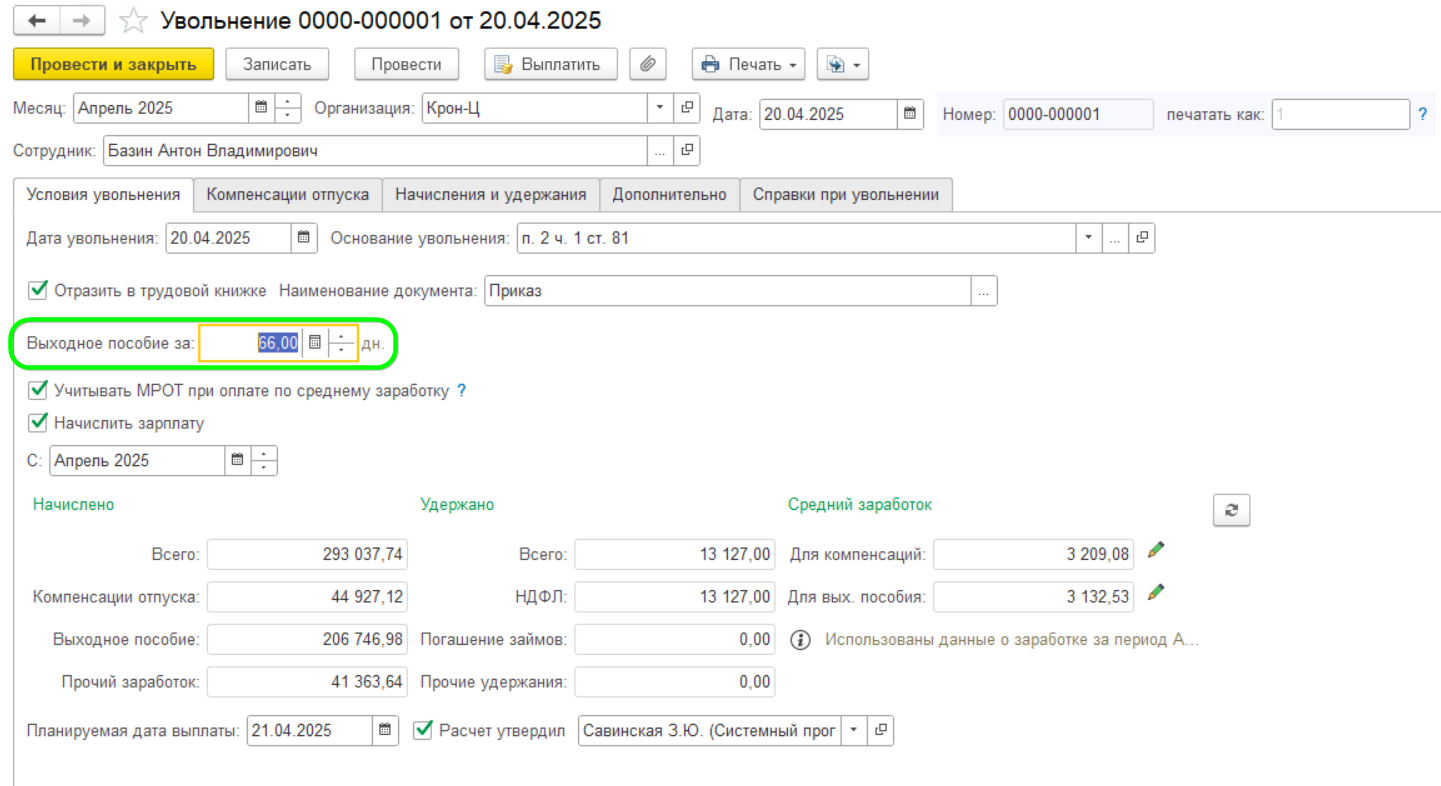
Task: Click the back navigation arrow
Action: tap(37, 21)
